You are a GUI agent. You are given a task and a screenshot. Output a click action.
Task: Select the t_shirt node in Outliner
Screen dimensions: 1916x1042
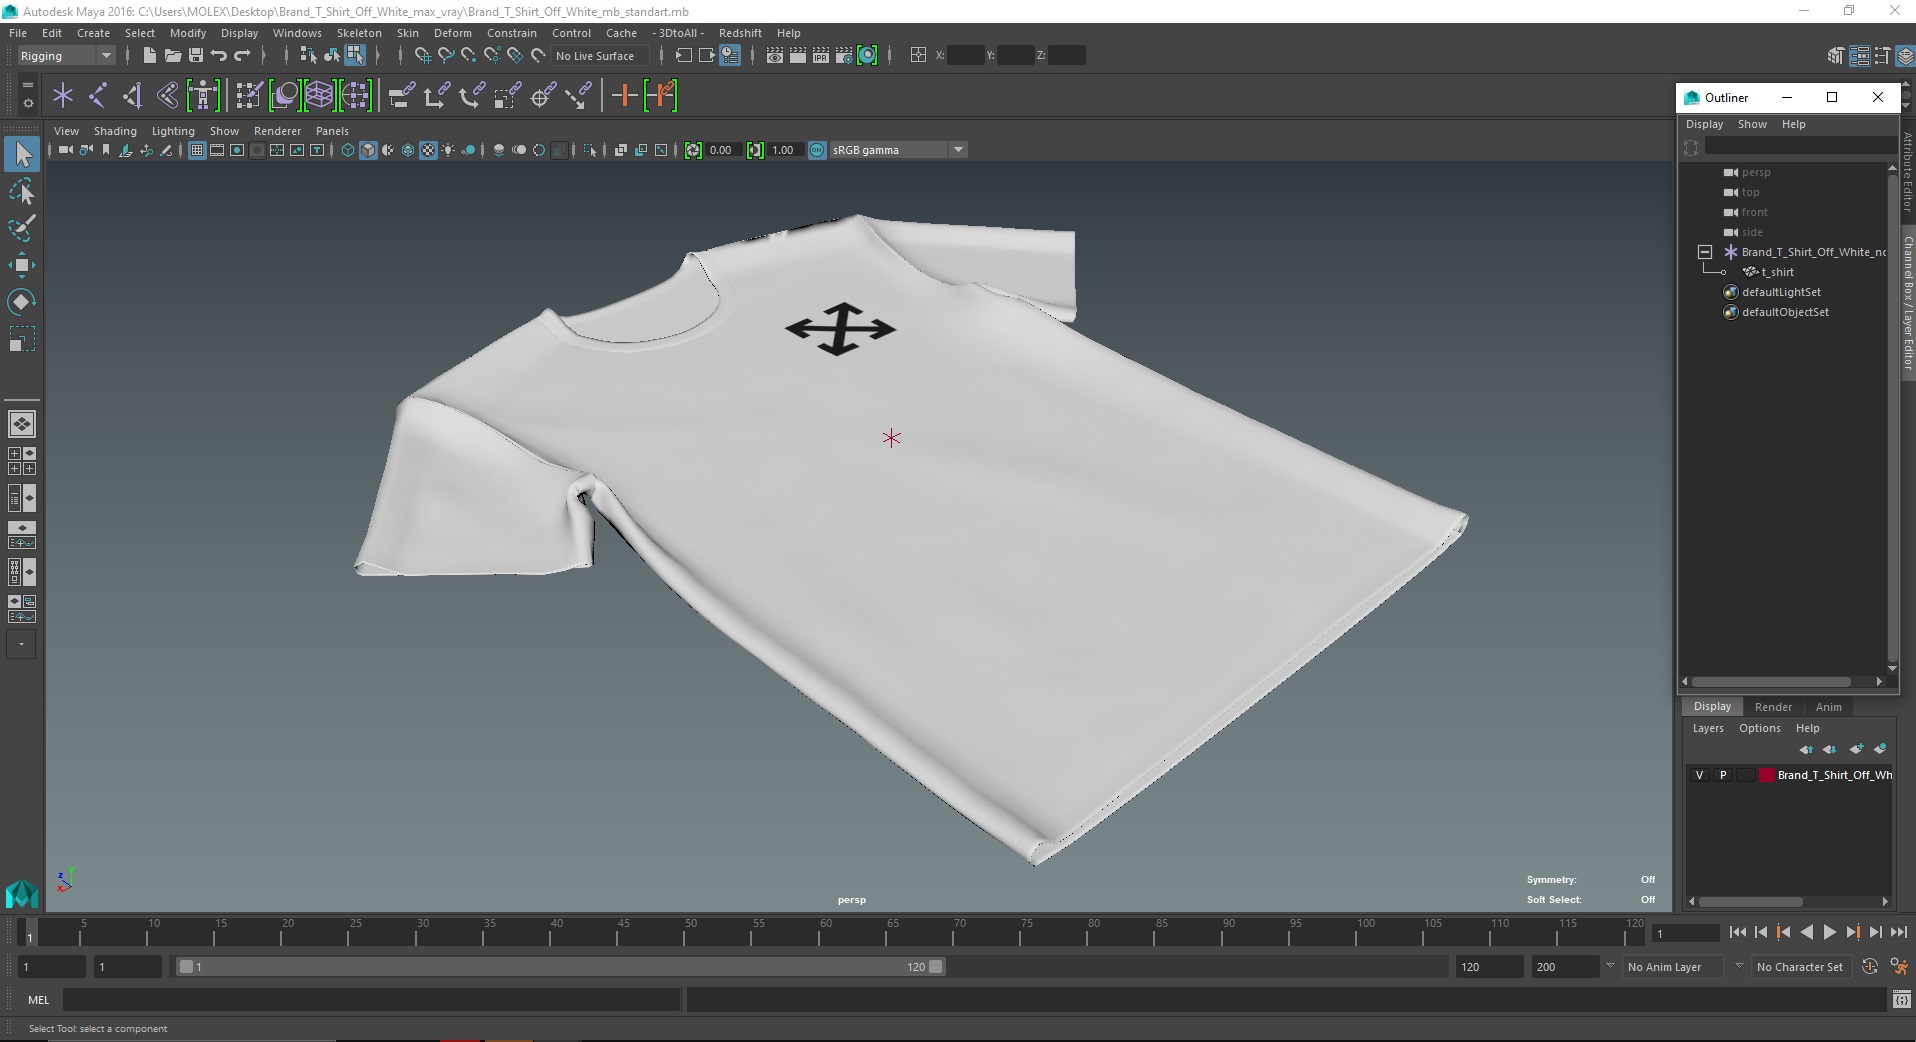pos(1776,272)
